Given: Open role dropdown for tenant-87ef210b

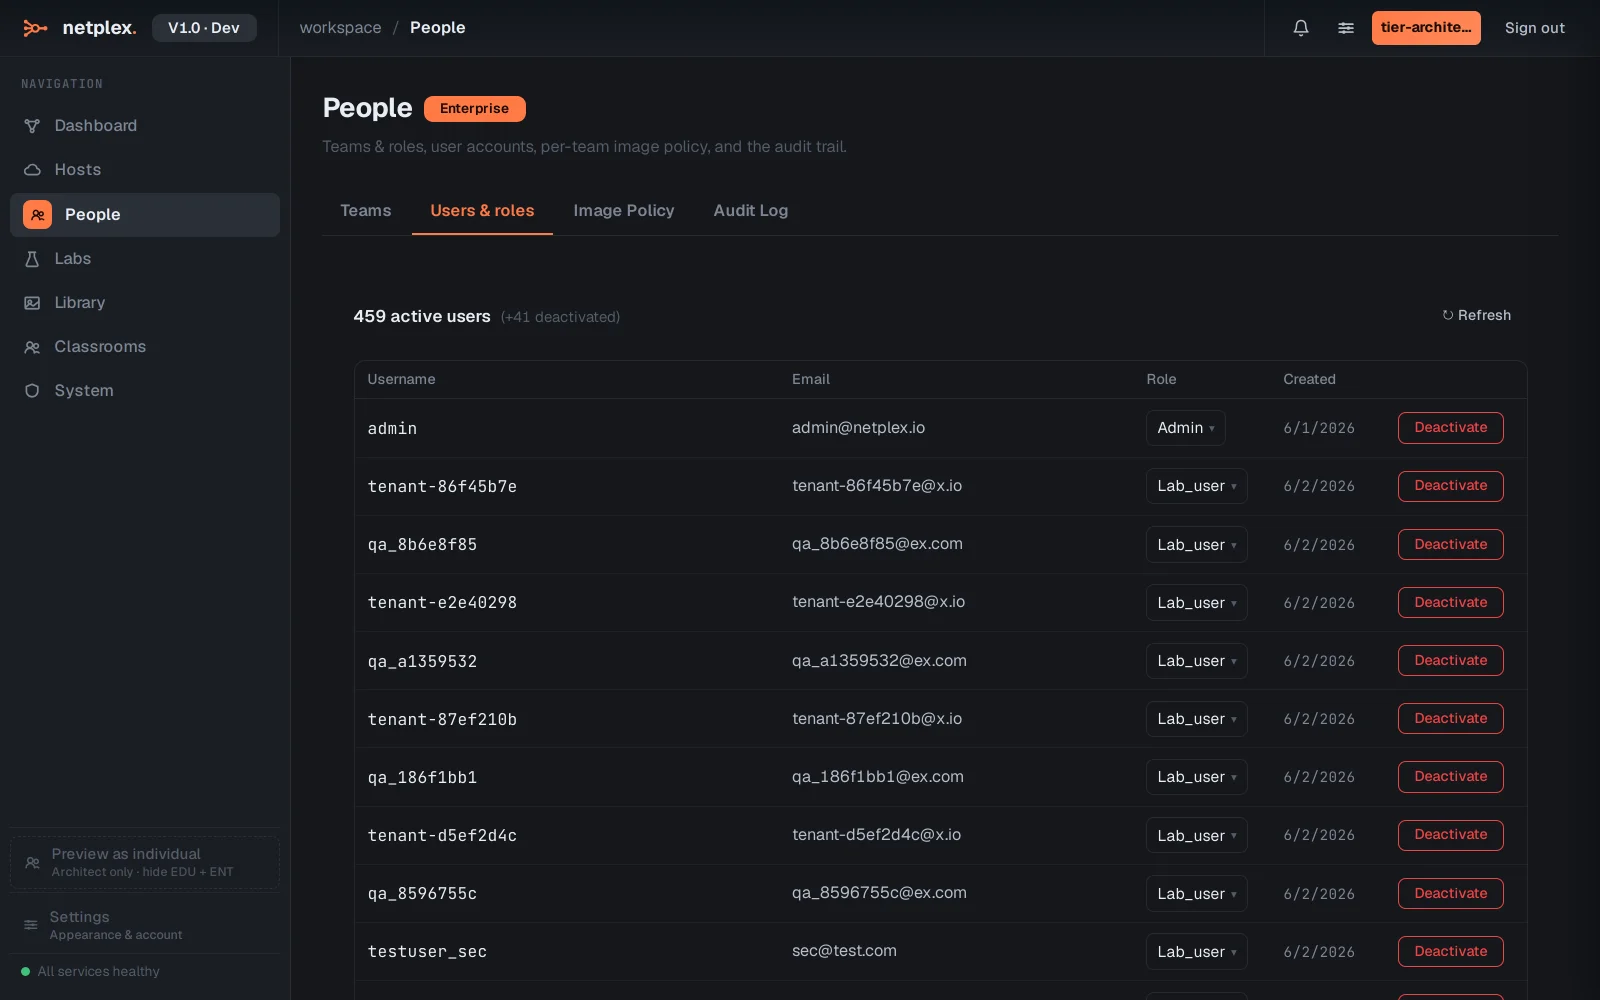Looking at the screenshot, I should point(1196,719).
